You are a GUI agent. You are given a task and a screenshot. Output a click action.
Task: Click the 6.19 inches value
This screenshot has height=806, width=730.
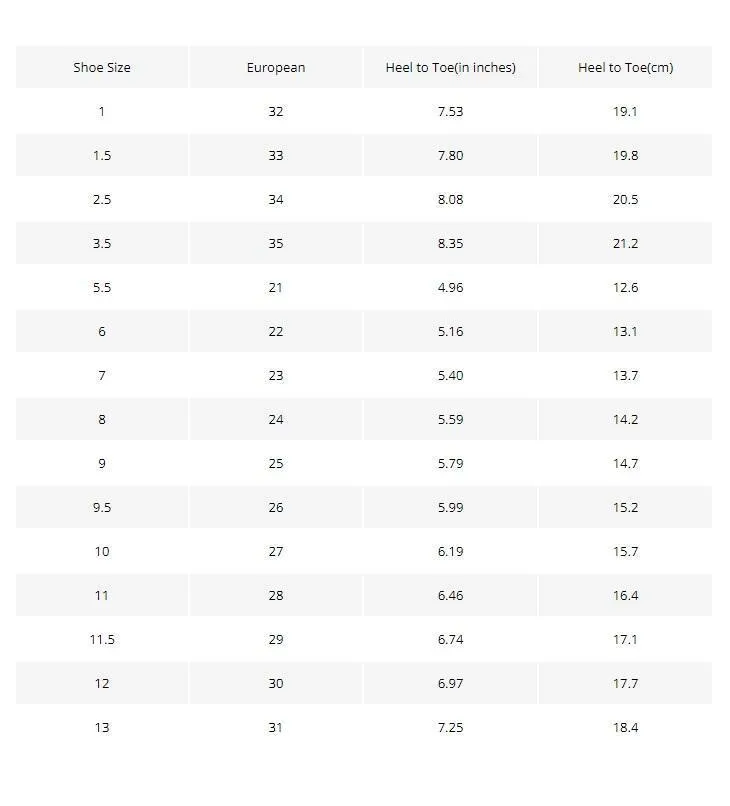point(450,552)
